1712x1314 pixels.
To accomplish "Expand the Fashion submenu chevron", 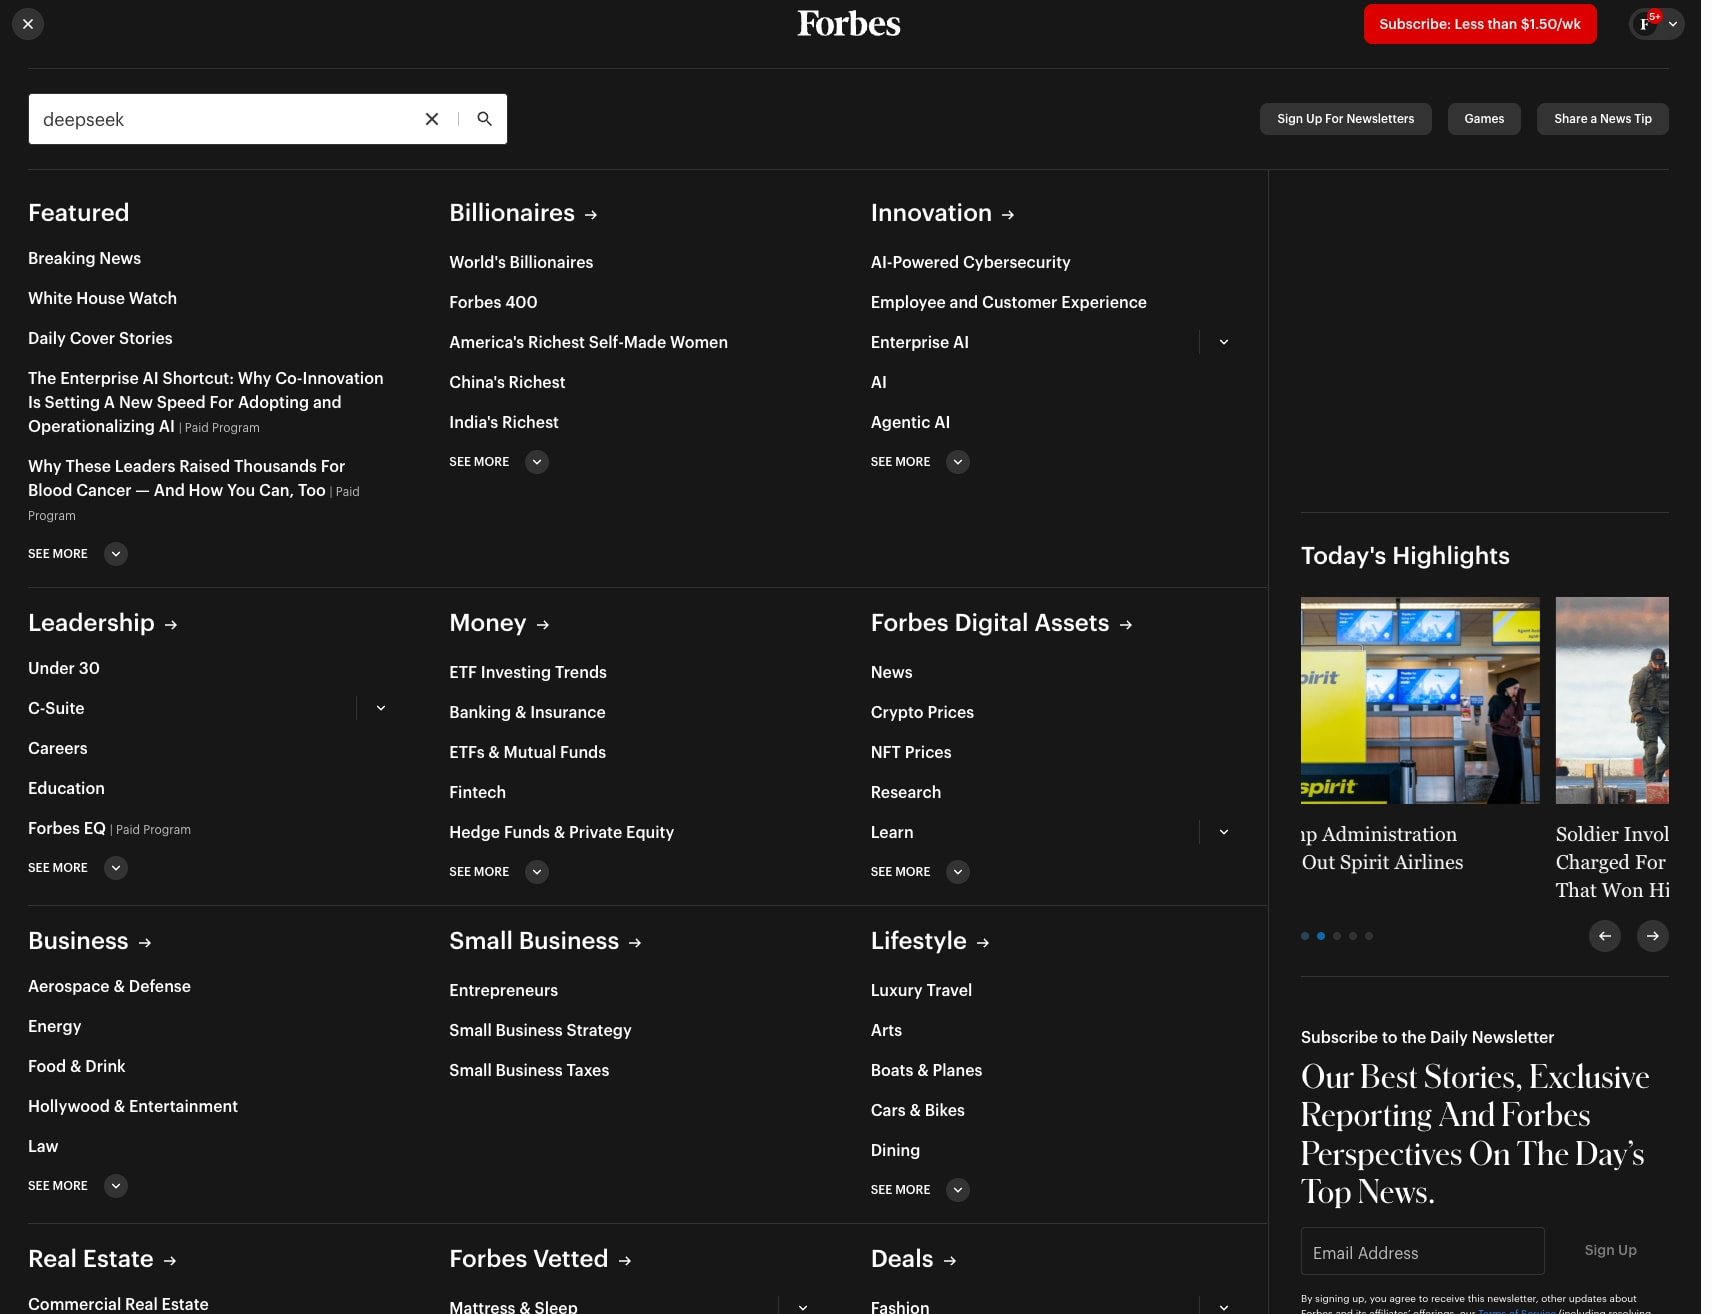I will tap(1224, 1307).
